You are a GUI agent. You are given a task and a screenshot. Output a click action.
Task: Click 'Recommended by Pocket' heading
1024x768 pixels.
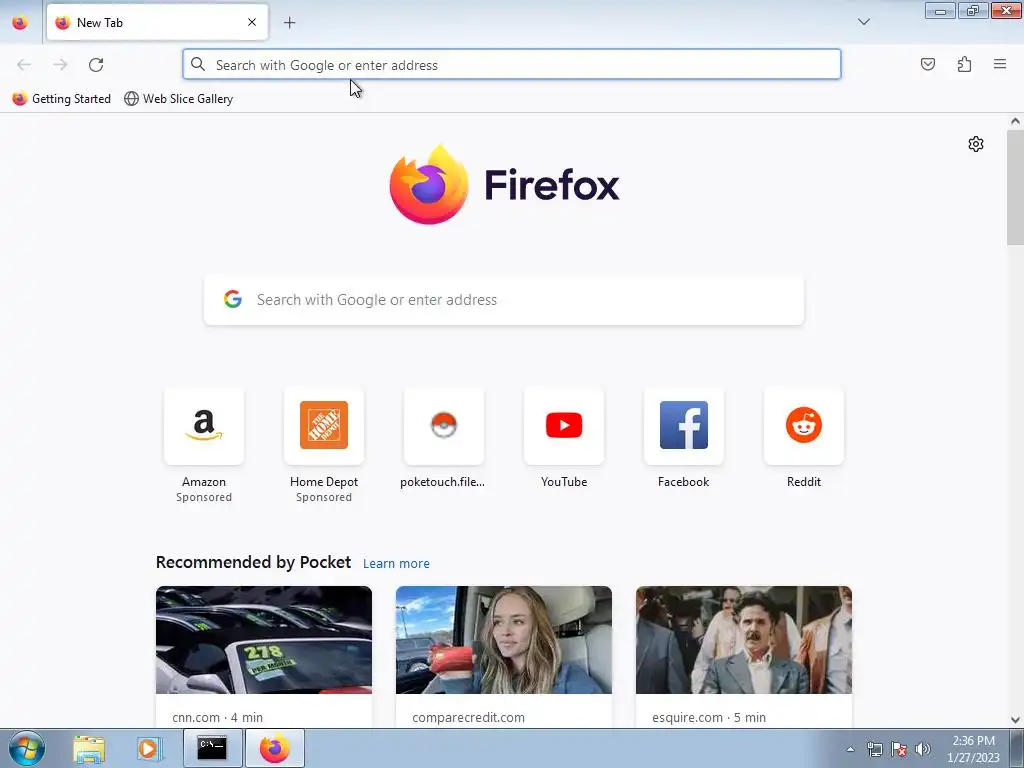coord(253,562)
